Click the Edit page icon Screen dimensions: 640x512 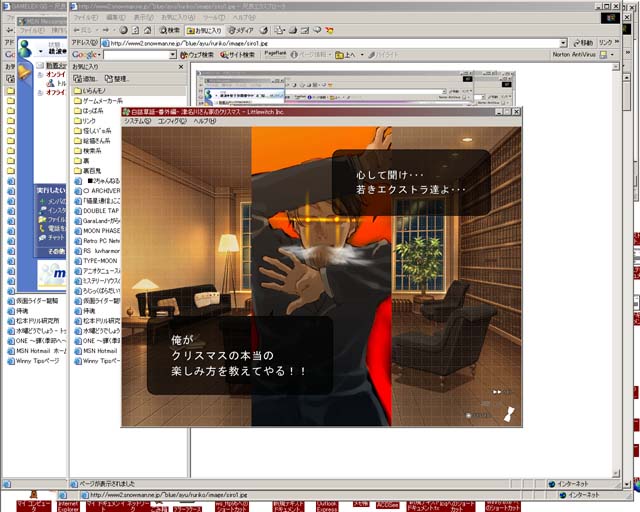point(305,30)
